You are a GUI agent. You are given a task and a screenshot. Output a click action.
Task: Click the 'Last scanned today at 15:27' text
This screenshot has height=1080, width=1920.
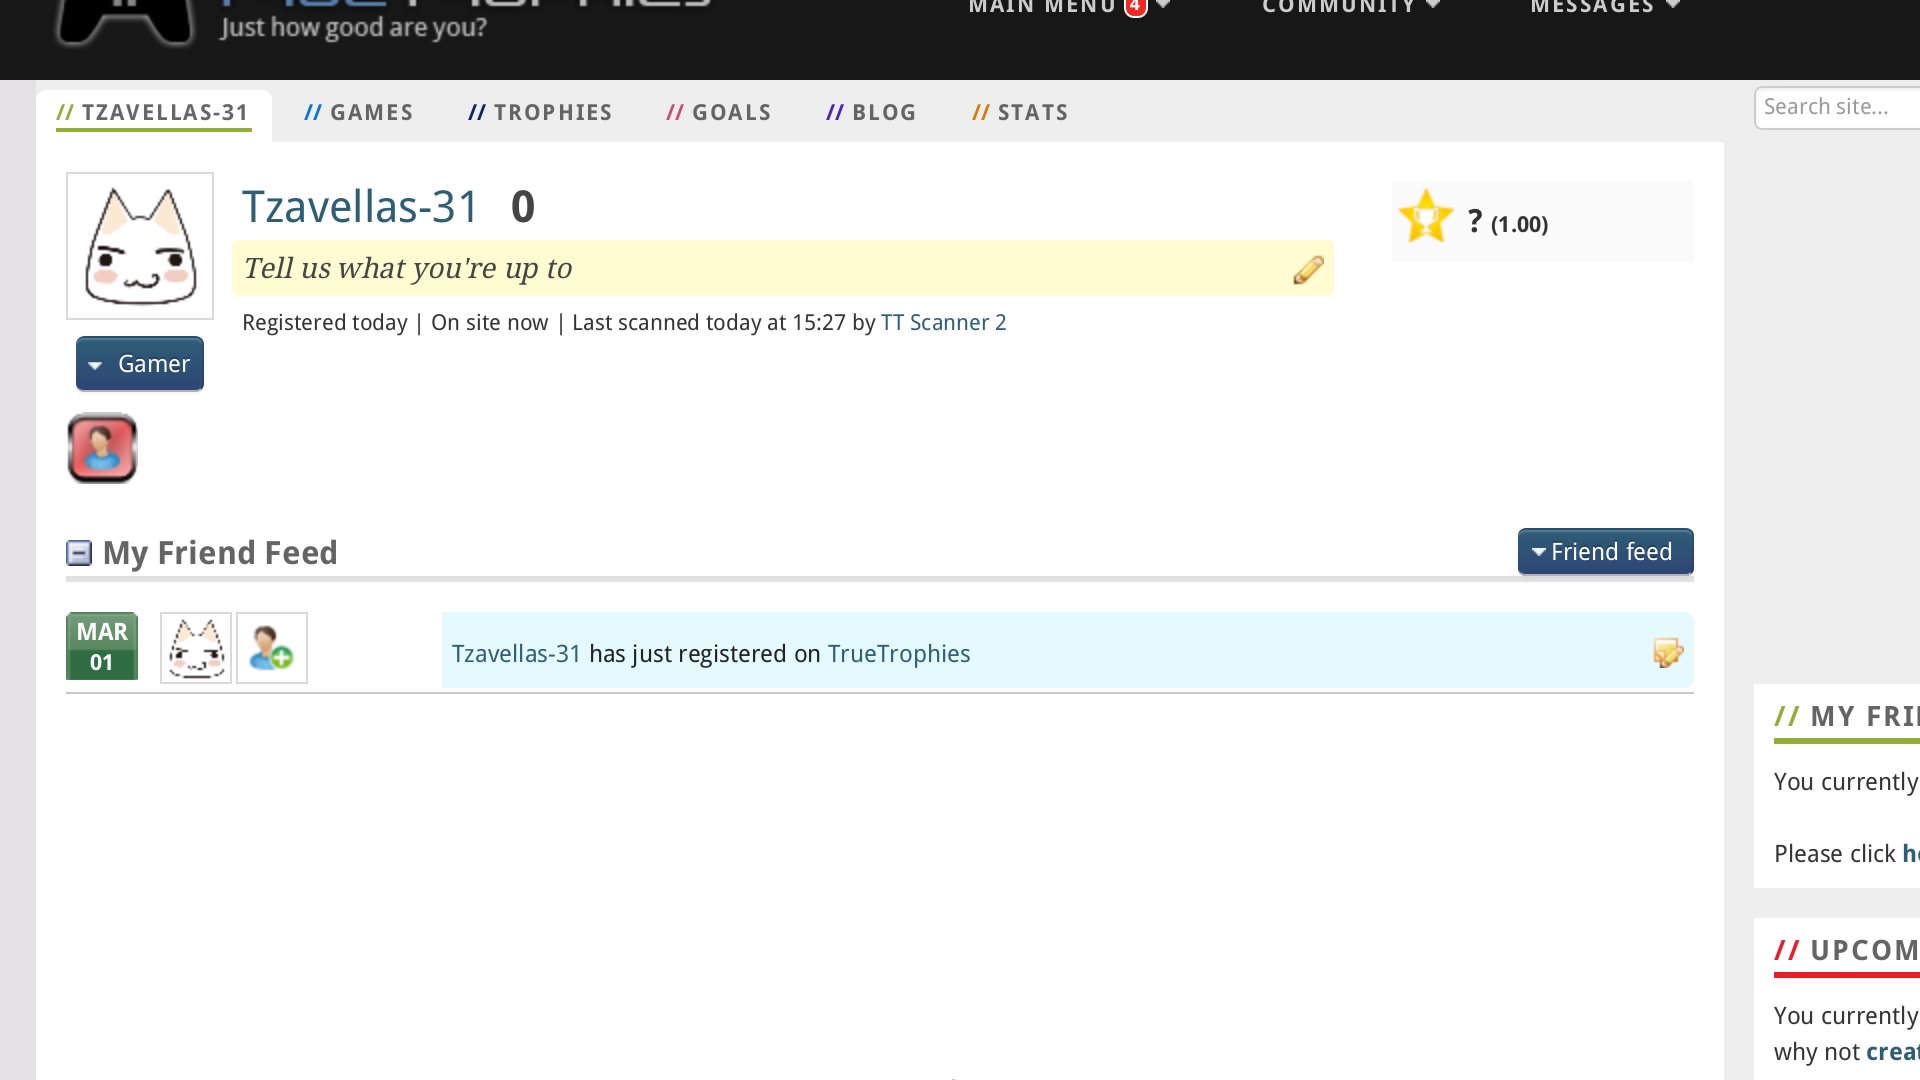point(709,323)
